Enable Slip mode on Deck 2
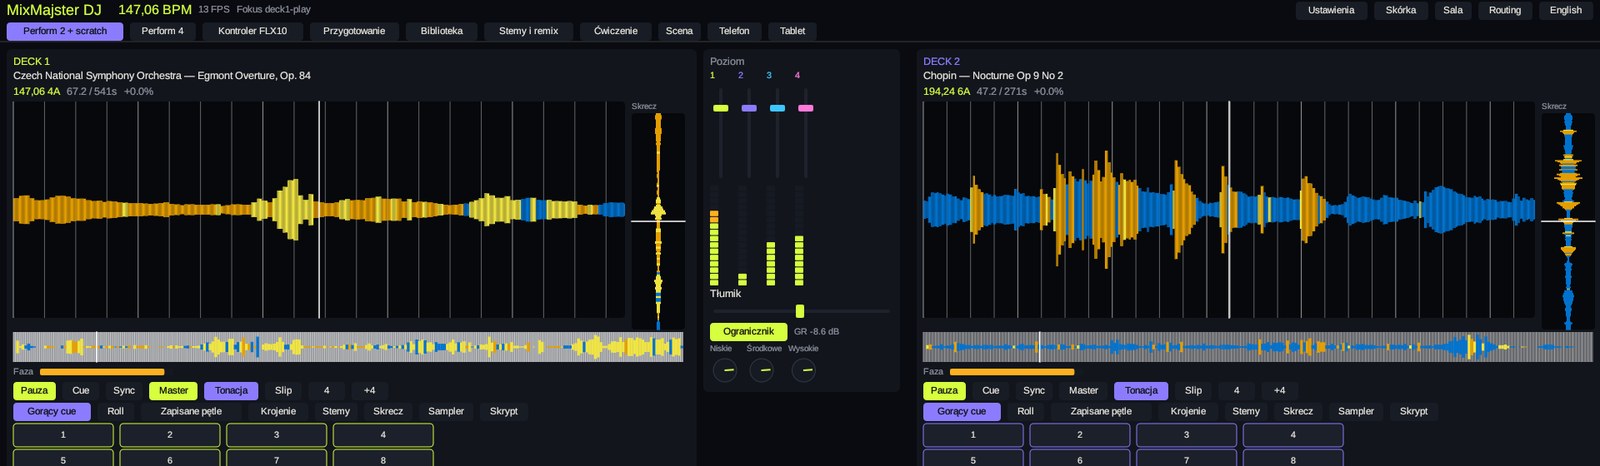1600x466 pixels. (1194, 391)
